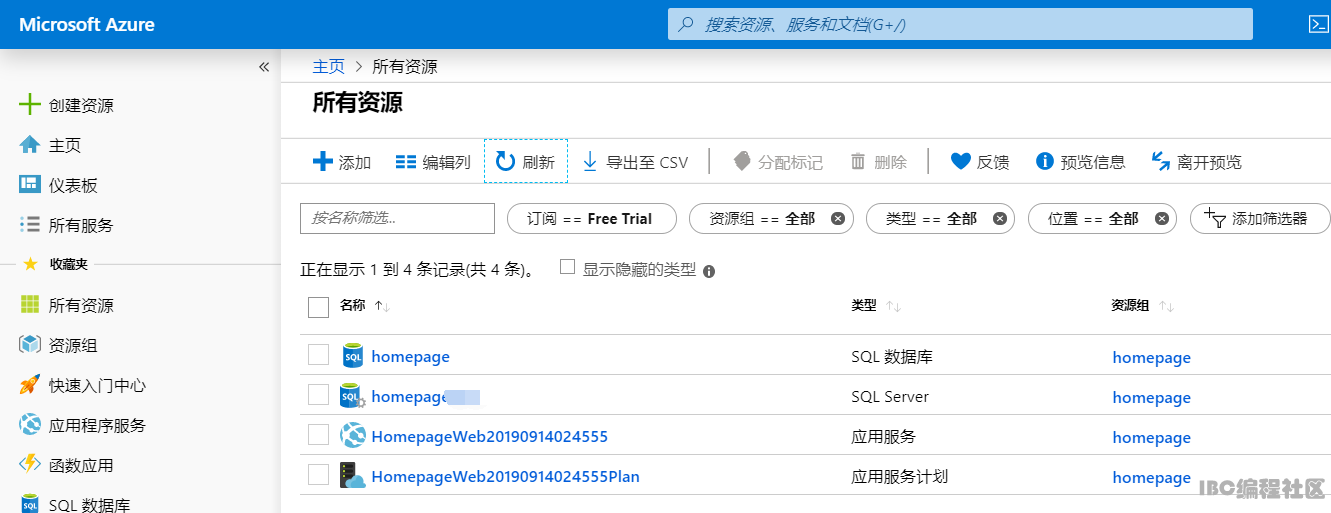Open Feedback from the toolbar
This screenshot has height=513, width=1331.
980,162
